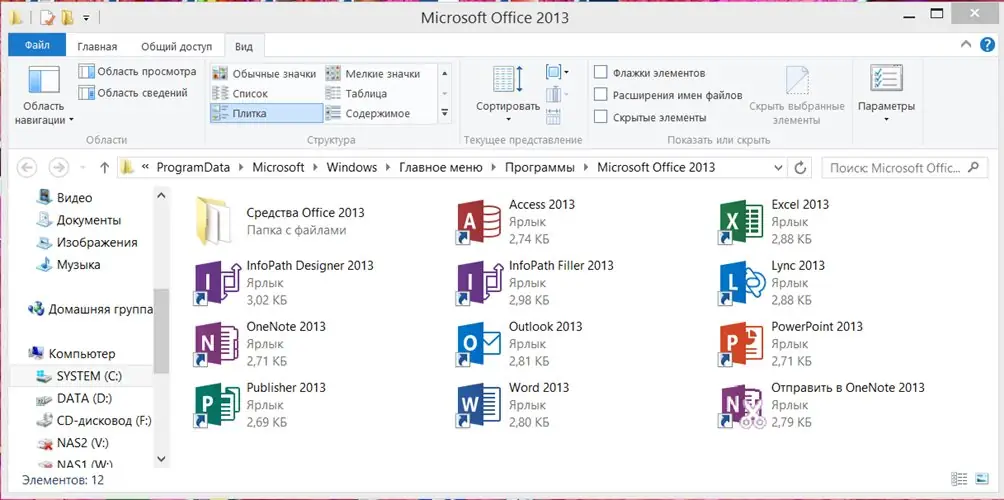
Task: Open the Customize Quick Access Toolbar dropdown
Action: [x=86, y=17]
